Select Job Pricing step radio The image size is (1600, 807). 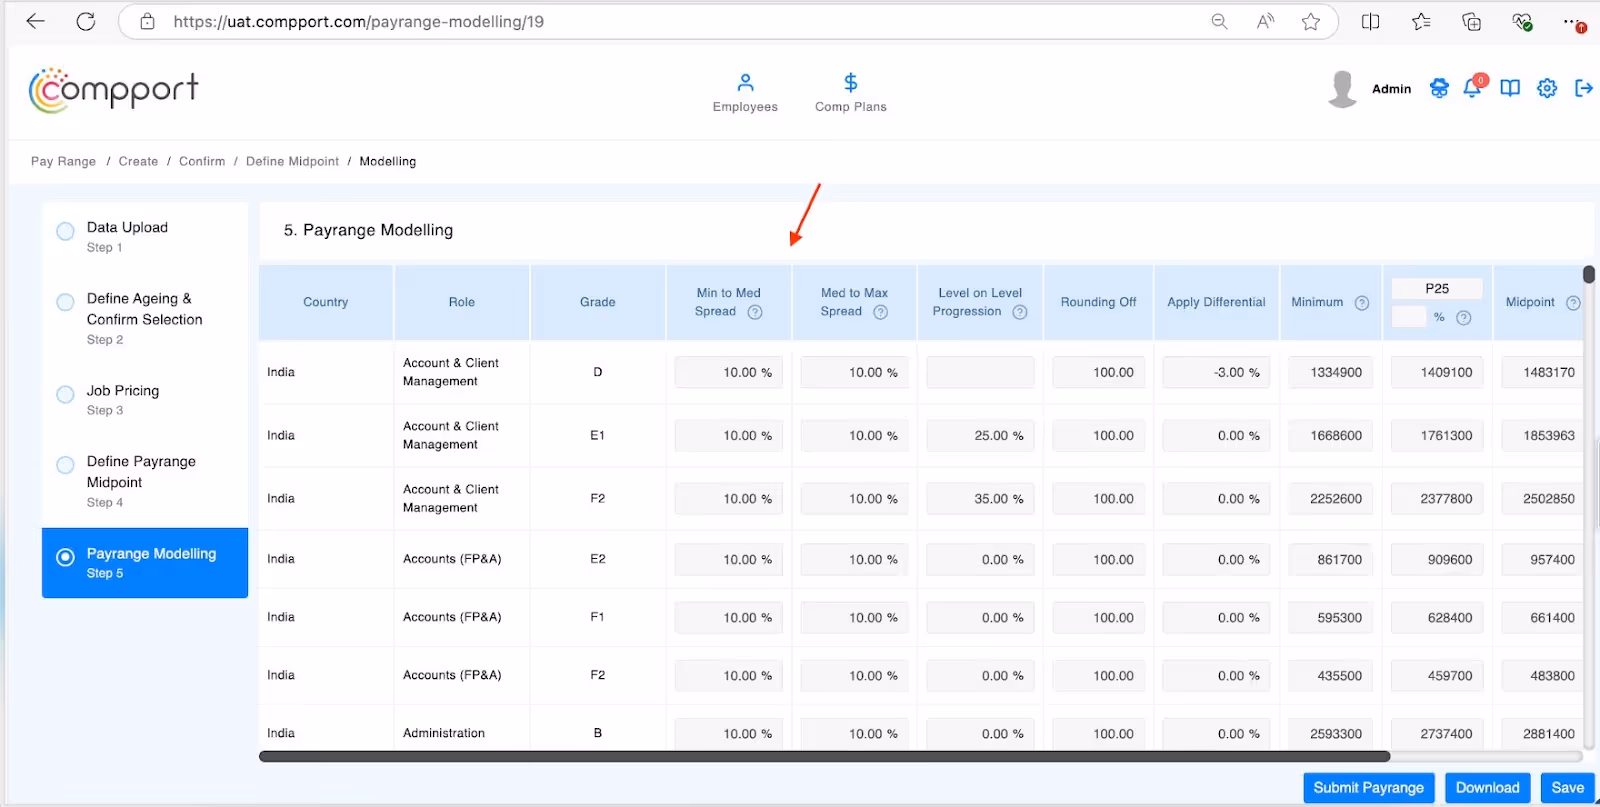65,394
